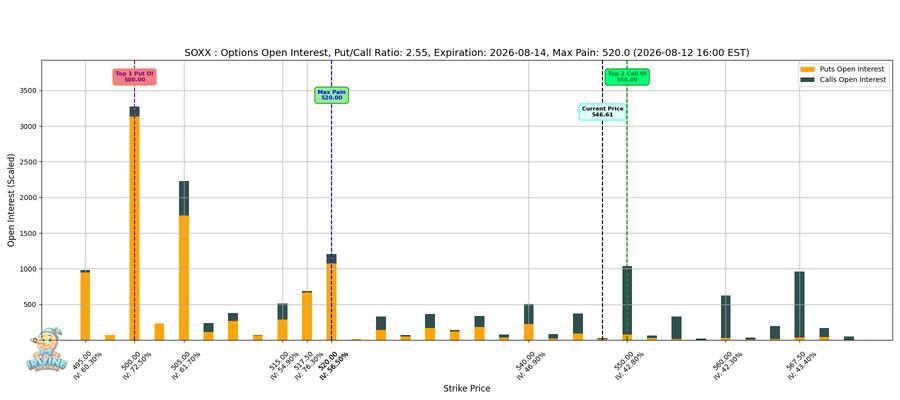Click the 3000 y-axis tick label
The height and width of the screenshot is (400, 900).
click(28, 126)
